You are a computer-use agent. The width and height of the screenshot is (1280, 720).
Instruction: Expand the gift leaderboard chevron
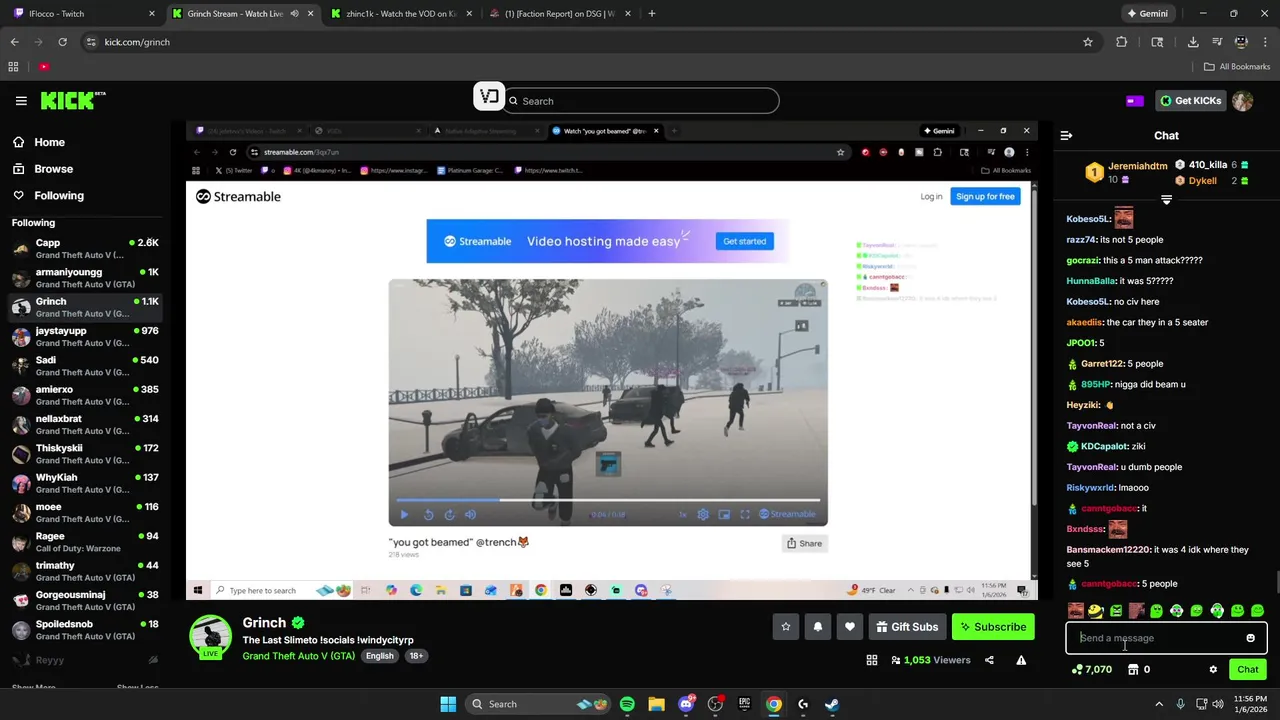1166,200
